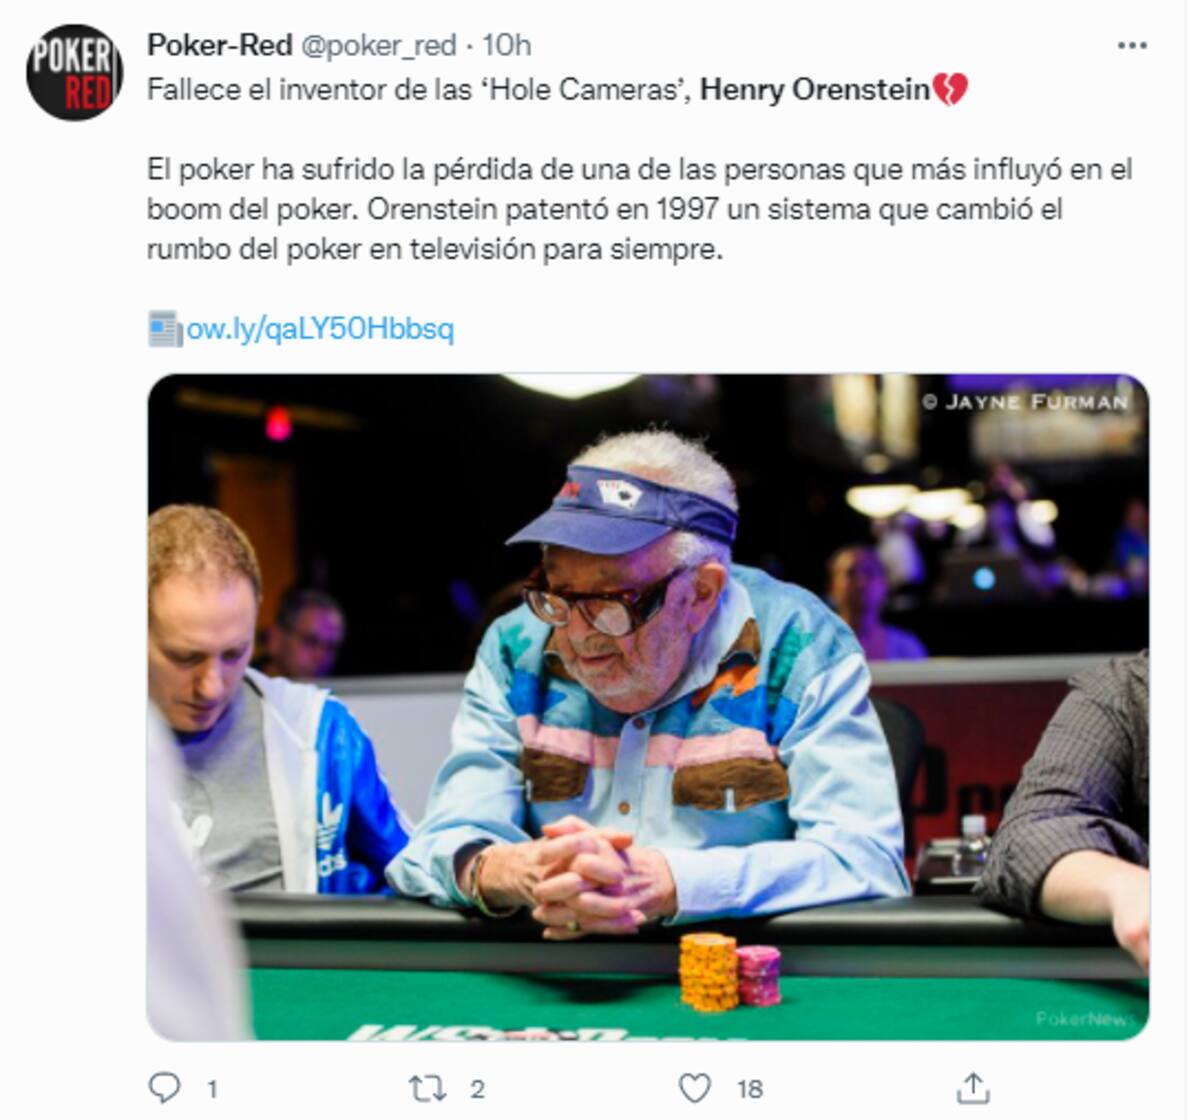Open the three-dot more options menu

(1132, 45)
